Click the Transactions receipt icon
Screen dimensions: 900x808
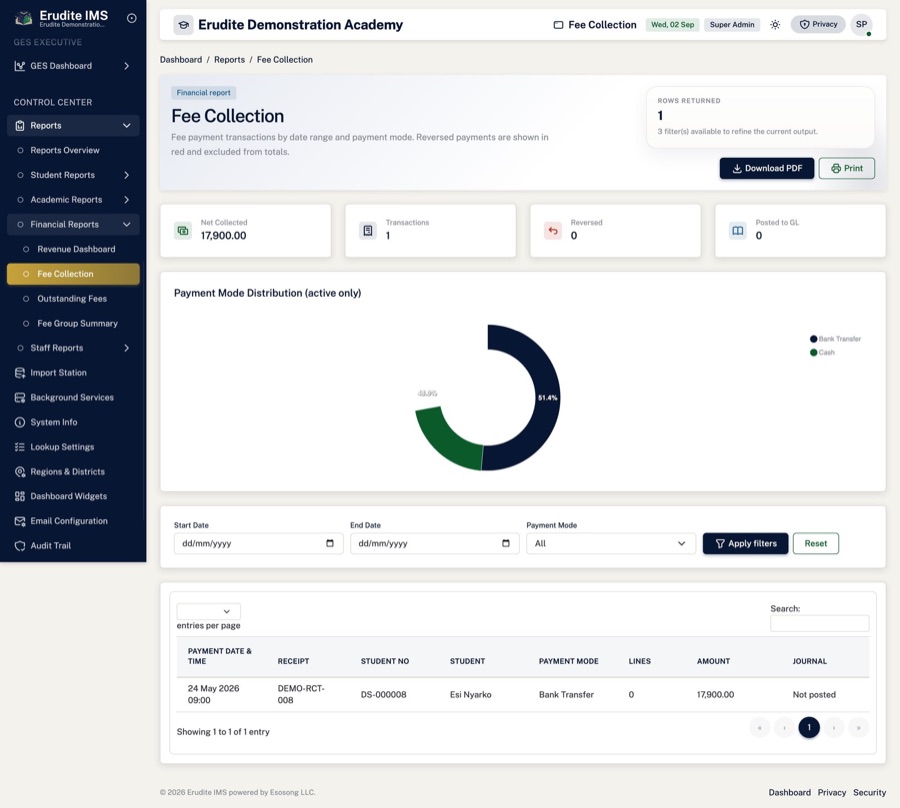click(368, 231)
